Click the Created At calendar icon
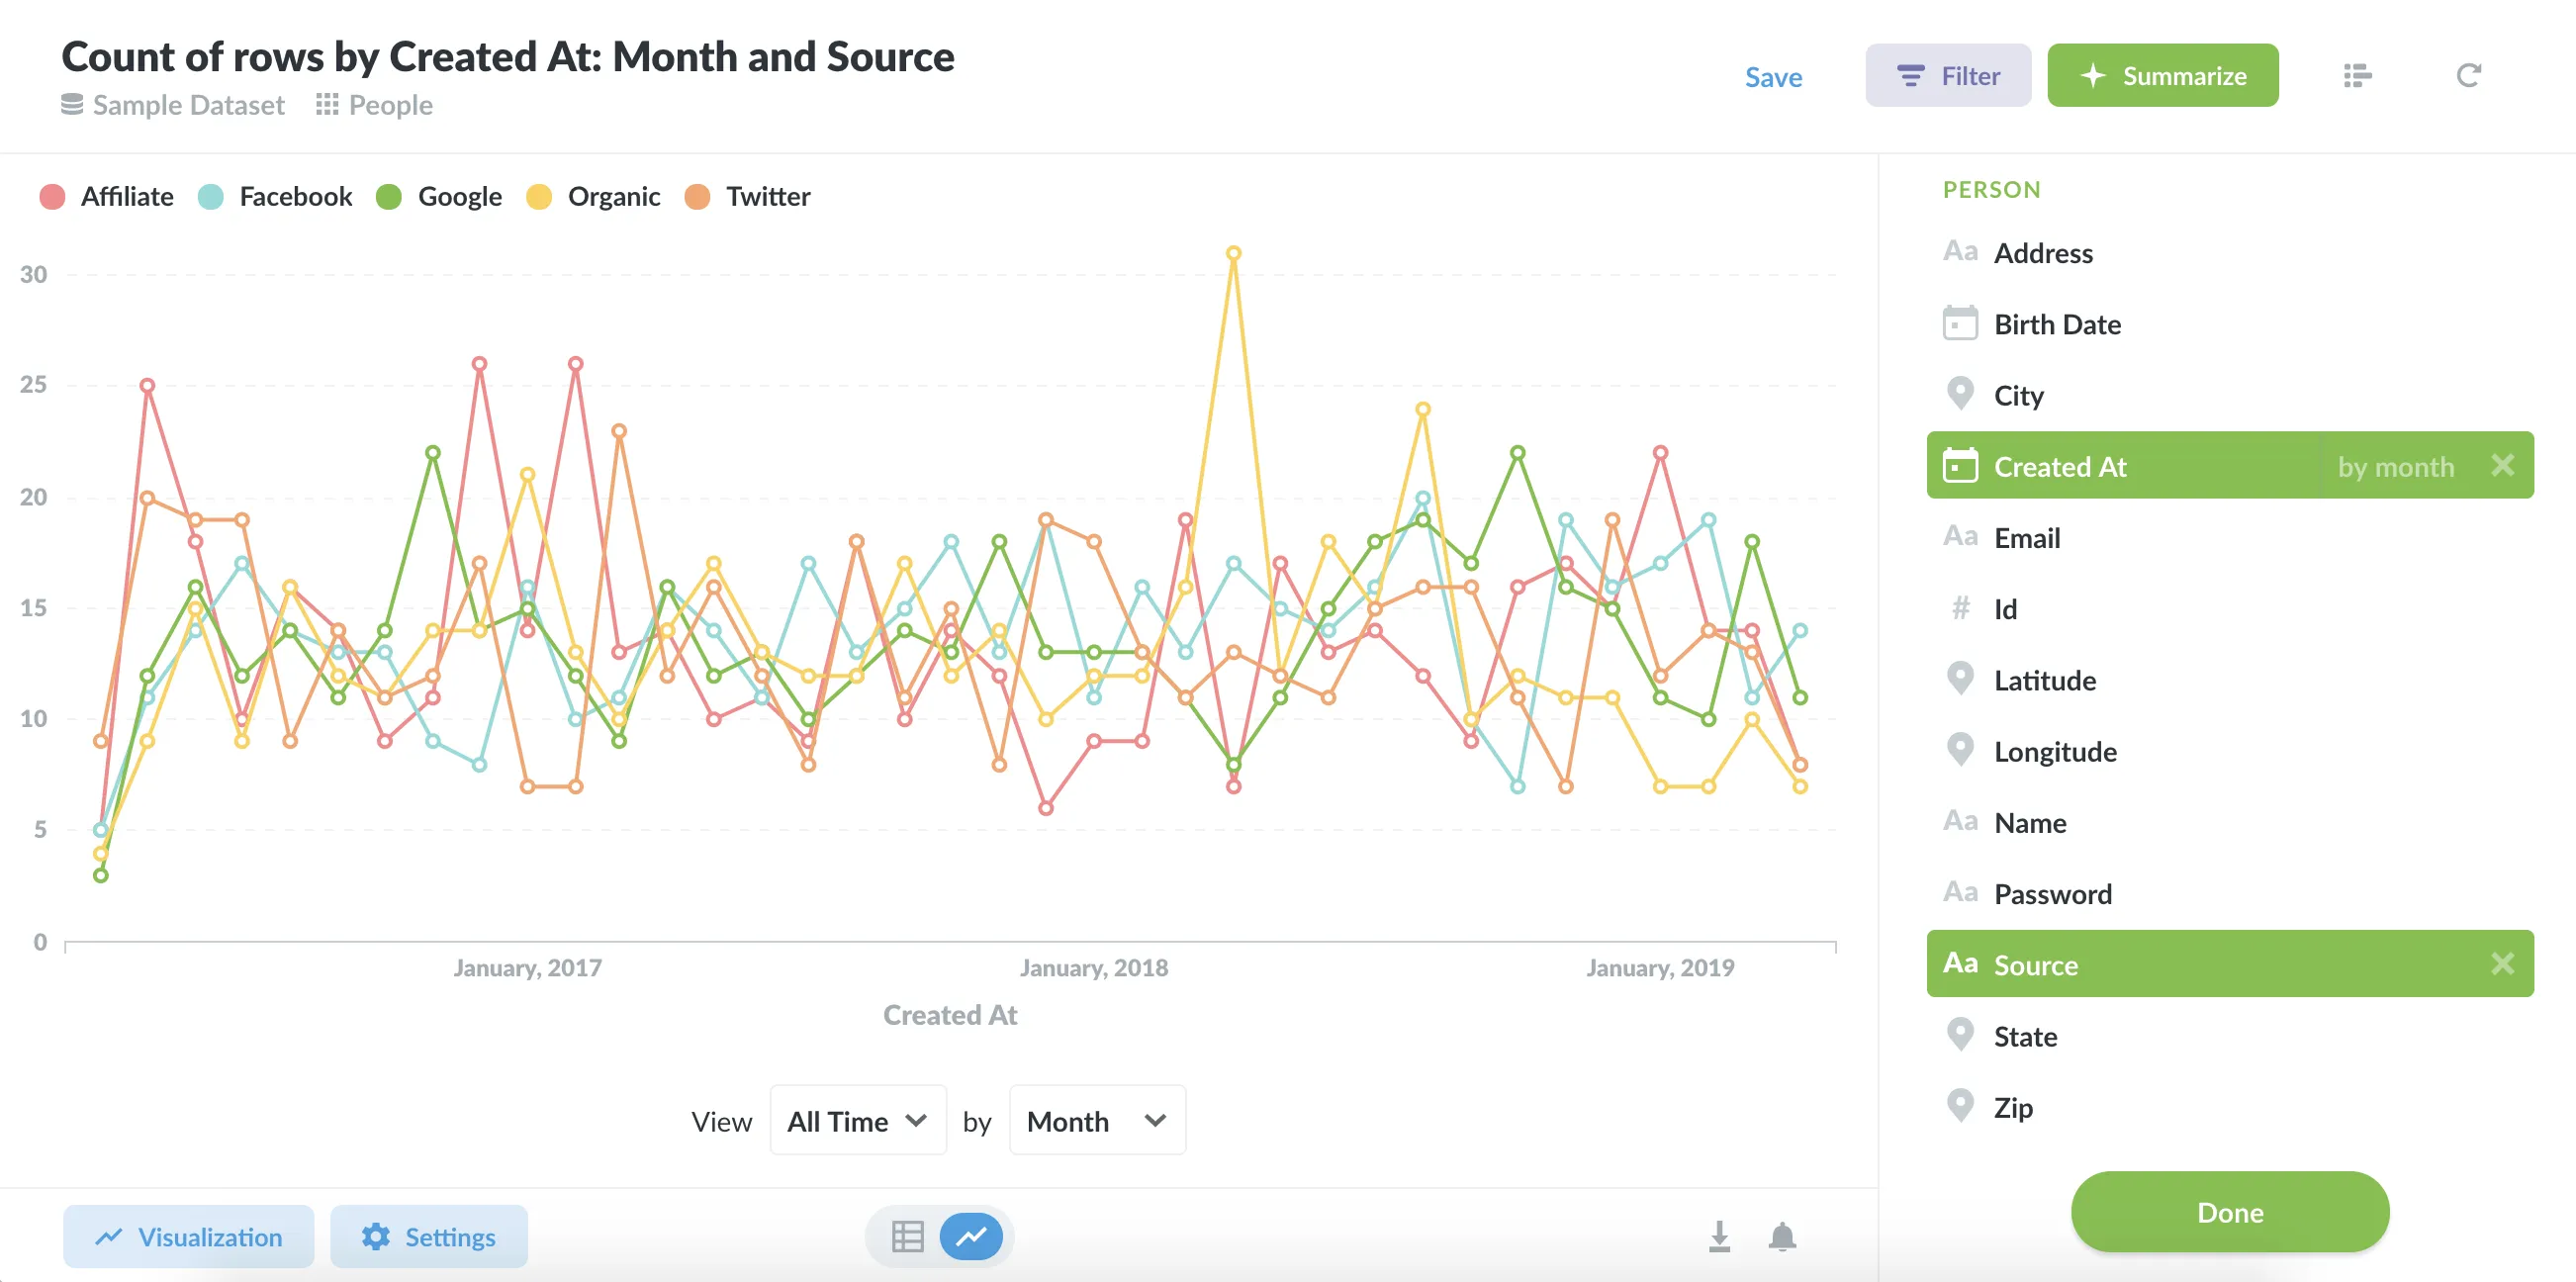Viewport: 2576px width, 1282px height. tap(1960, 466)
